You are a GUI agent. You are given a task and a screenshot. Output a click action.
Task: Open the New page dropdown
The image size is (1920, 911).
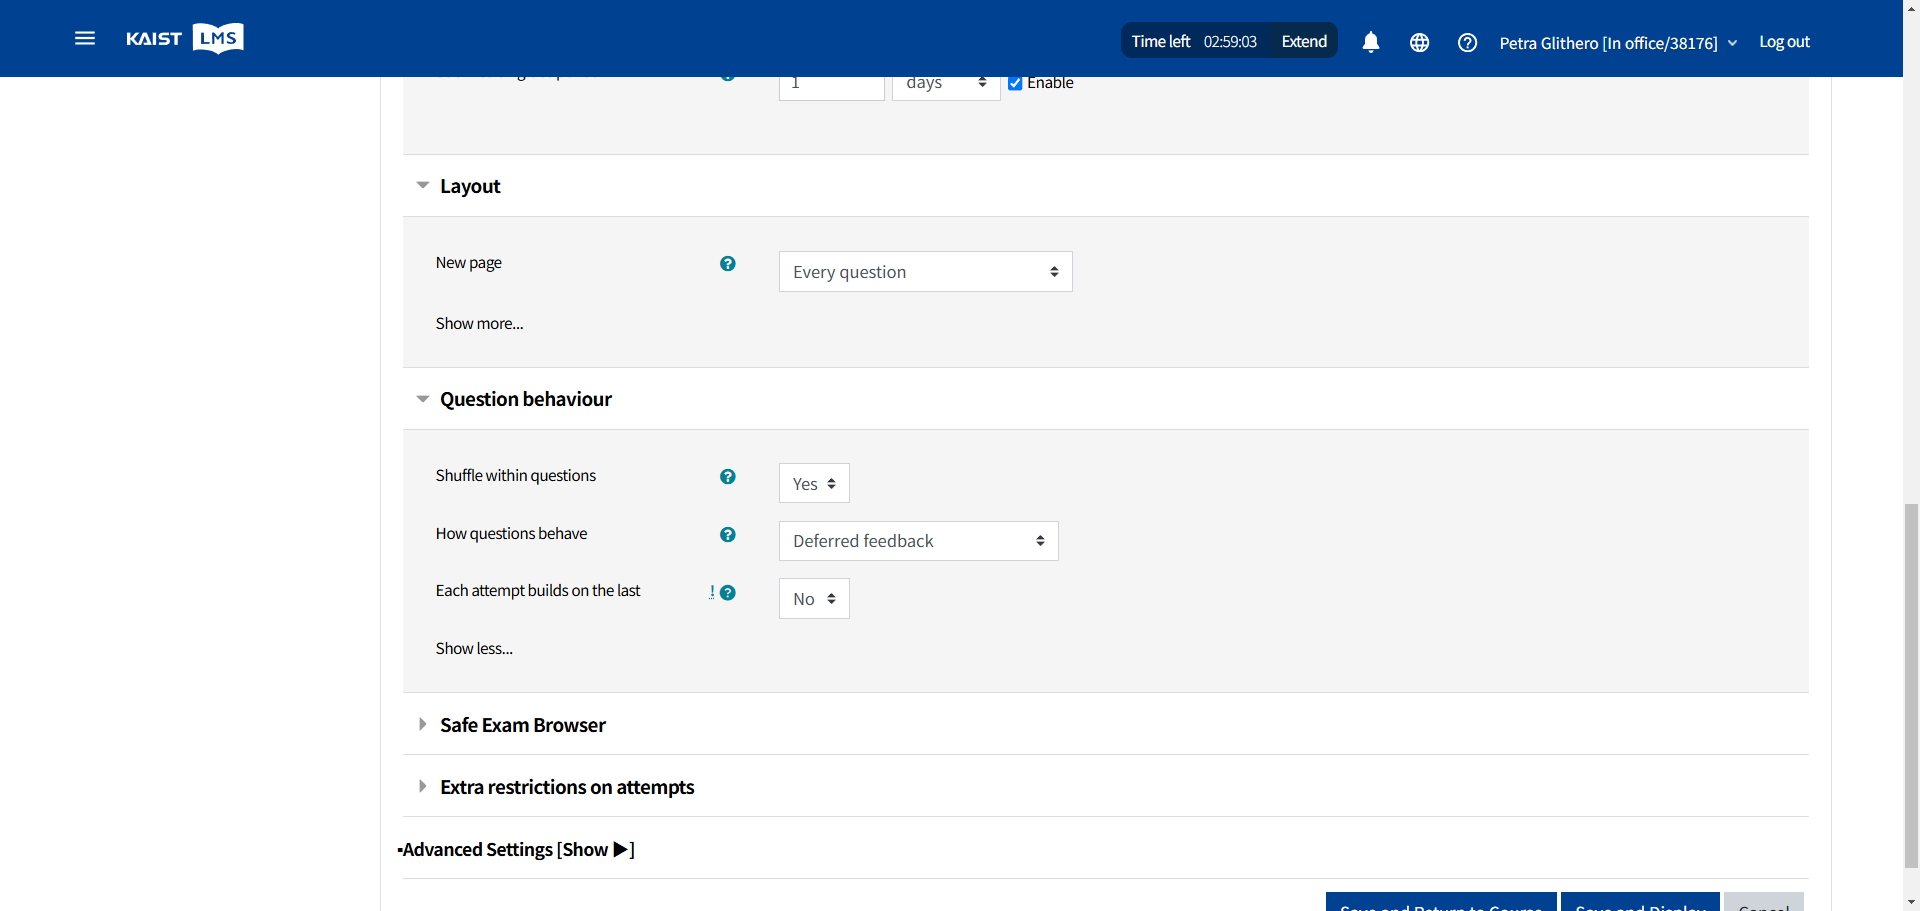(926, 272)
